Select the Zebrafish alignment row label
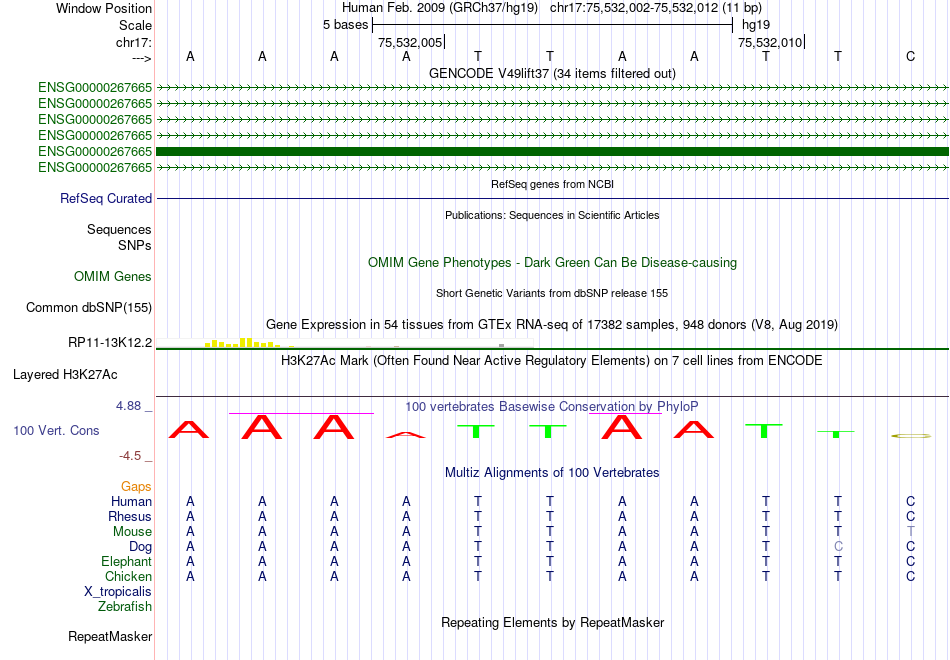This screenshot has height=660, width=950. click(x=125, y=607)
